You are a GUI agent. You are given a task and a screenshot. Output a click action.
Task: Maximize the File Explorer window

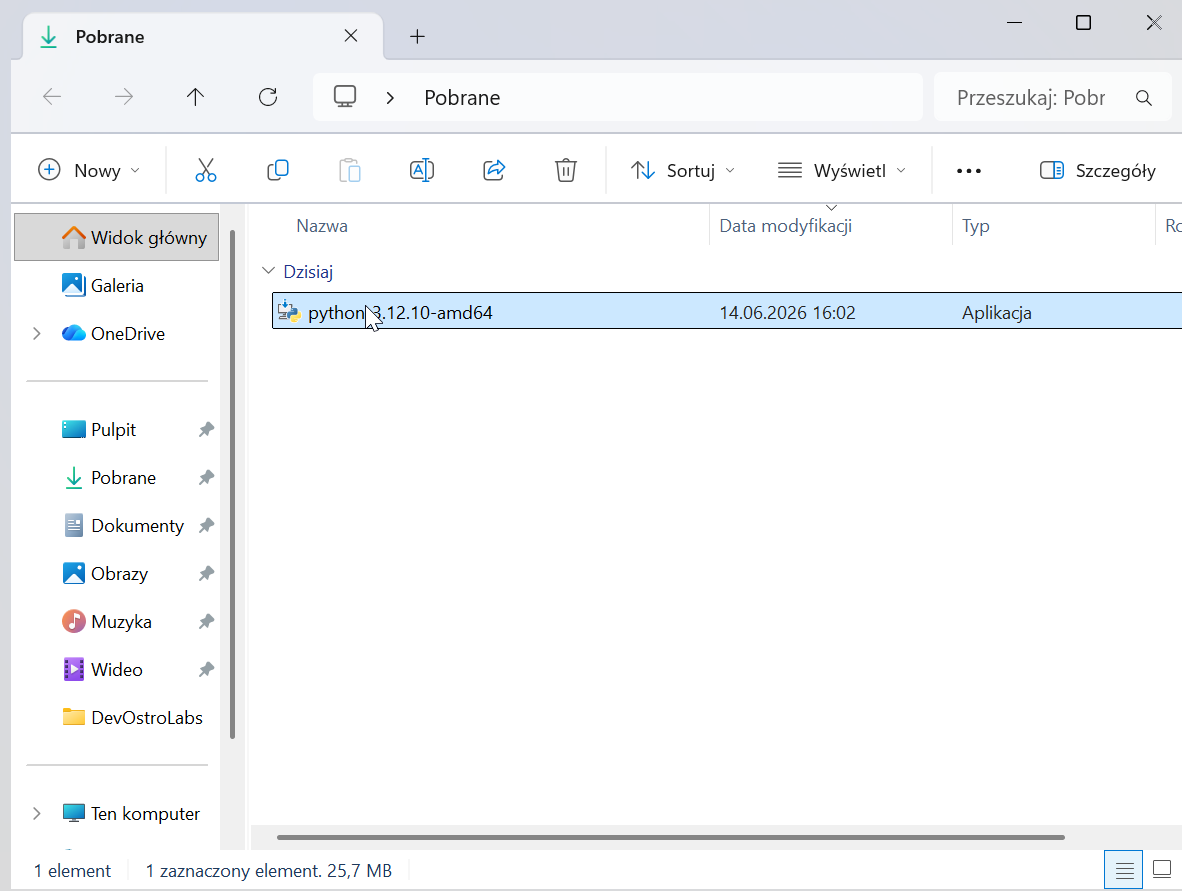(x=1083, y=23)
